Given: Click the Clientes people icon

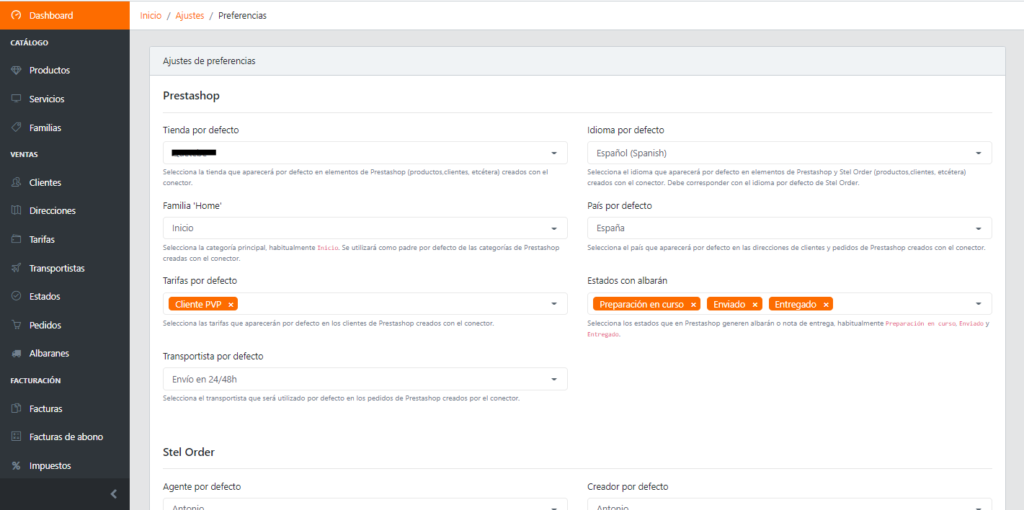Looking at the screenshot, I should (16, 183).
